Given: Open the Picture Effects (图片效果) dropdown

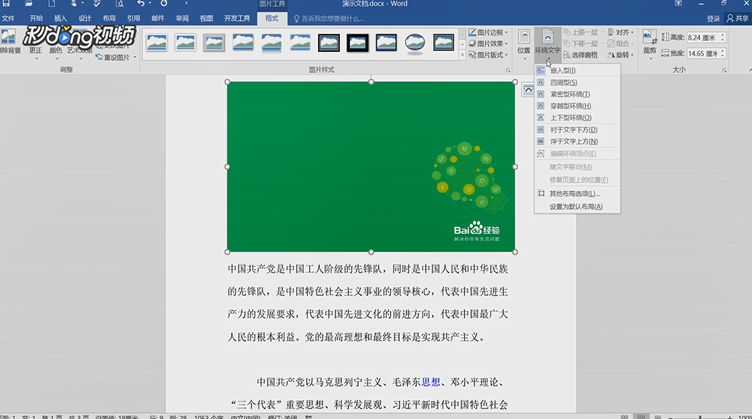Looking at the screenshot, I should pyautogui.click(x=488, y=44).
